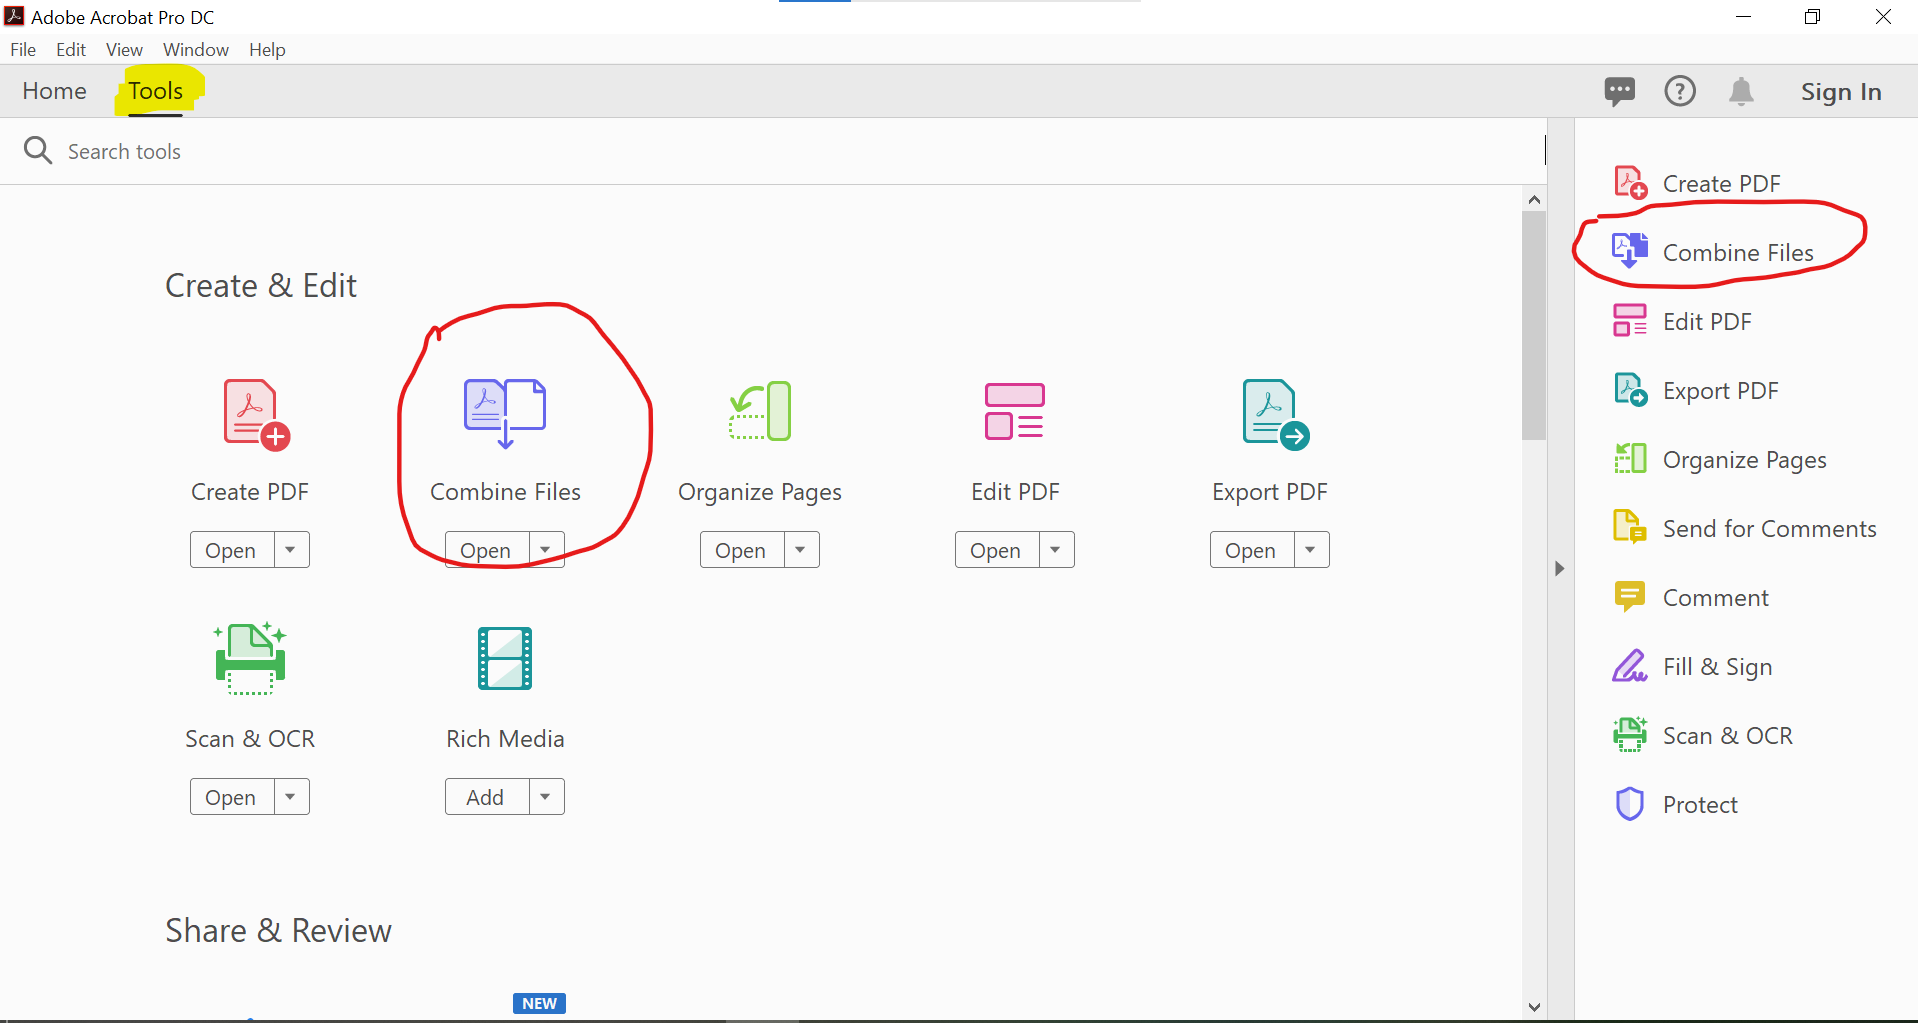The height and width of the screenshot is (1023, 1918).
Task: Click the Organize Pages icon in main area
Action: (x=760, y=411)
